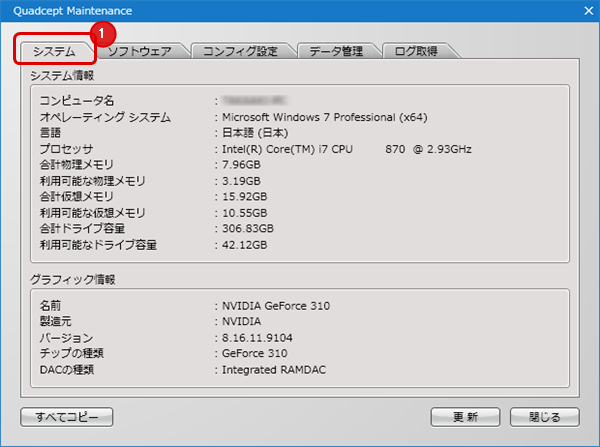This screenshot has width=600, height=447.
Task: Switch to the ソフトウェア tab
Action: [140, 51]
